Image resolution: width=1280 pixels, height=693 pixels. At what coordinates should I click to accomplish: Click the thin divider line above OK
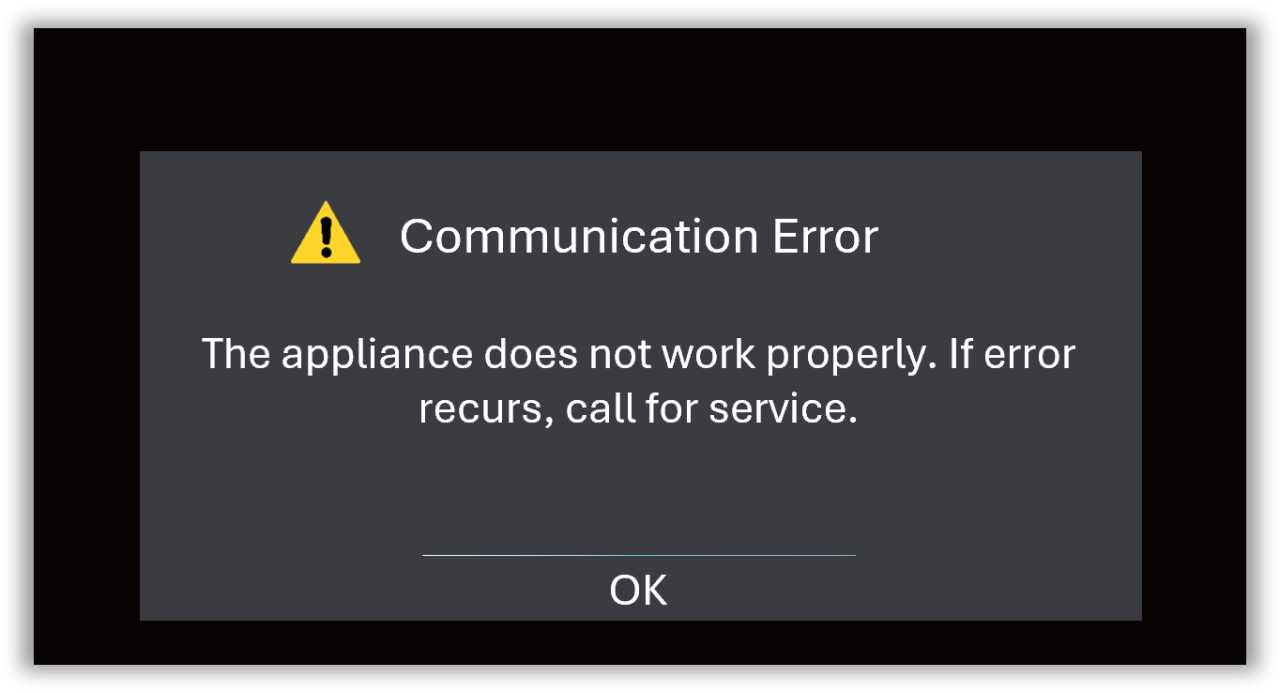click(x=639, y=555)
